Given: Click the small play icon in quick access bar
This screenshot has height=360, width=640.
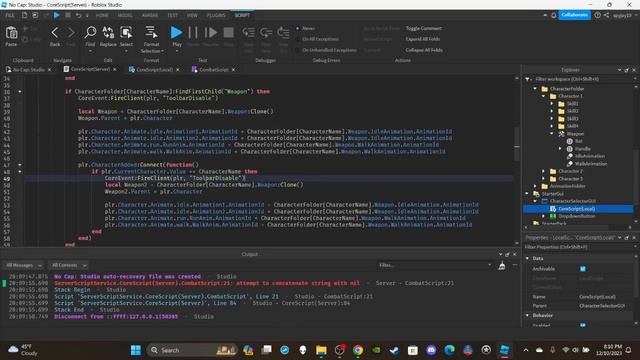Looking at the screenshot, I should coord(57,15).
